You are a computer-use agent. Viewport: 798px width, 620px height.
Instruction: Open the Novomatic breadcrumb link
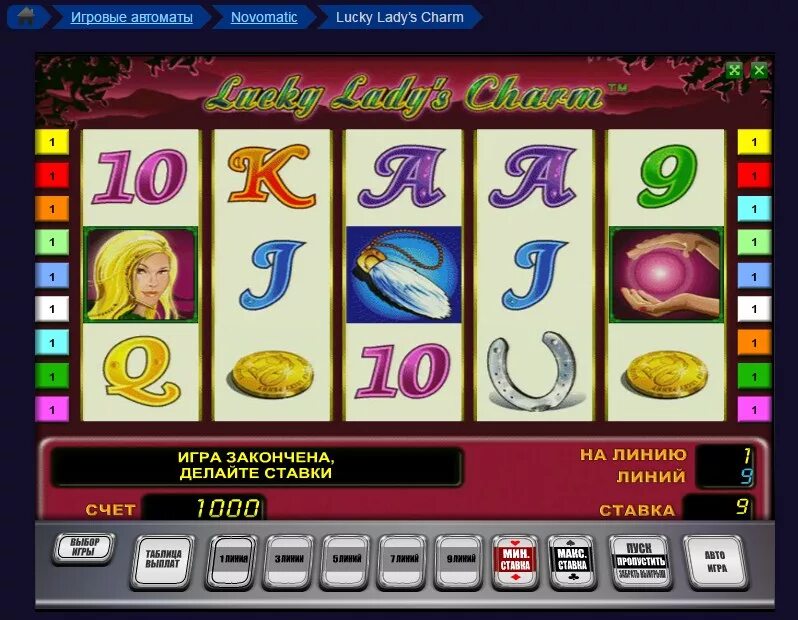[x=264, y=17]
